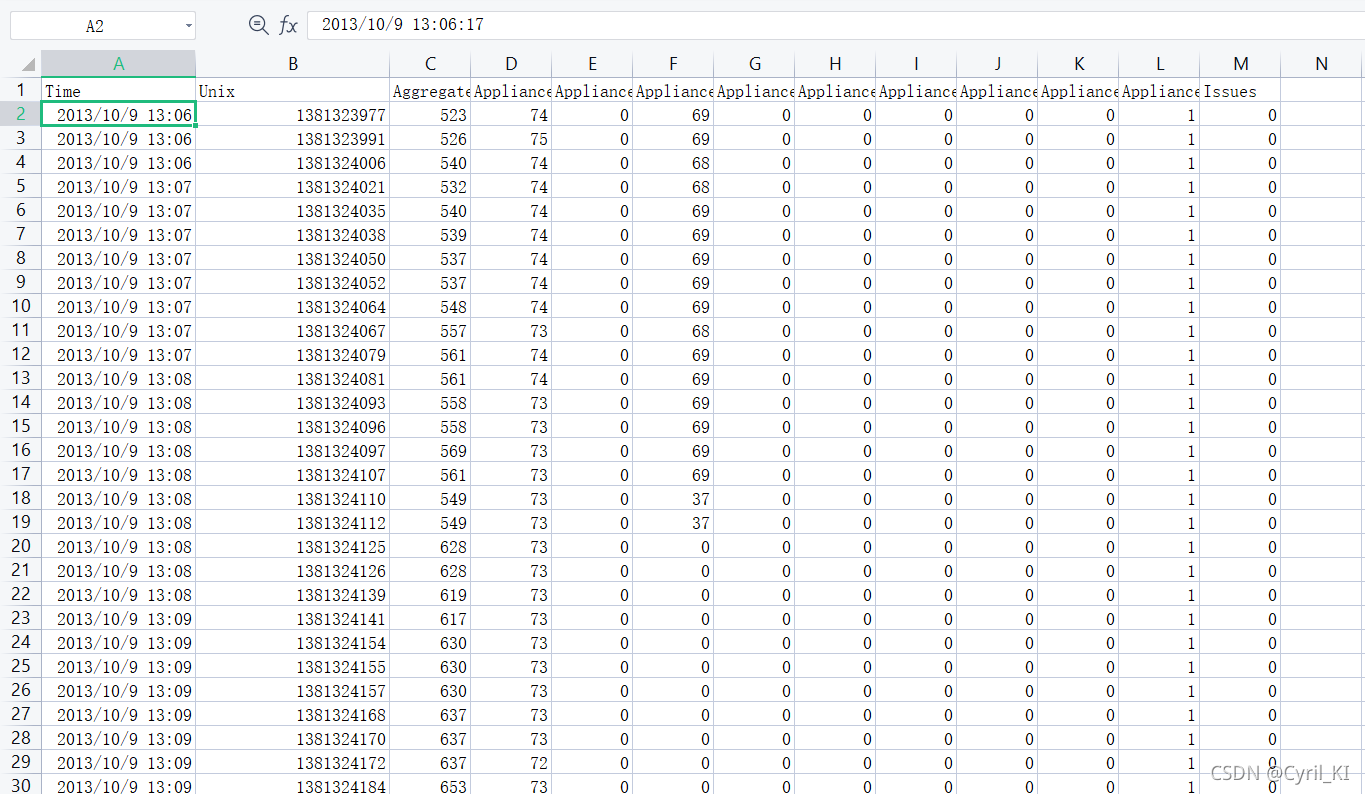
Task: Click Aggregate value 569 in row 16
Action: (x=430, y=451)
